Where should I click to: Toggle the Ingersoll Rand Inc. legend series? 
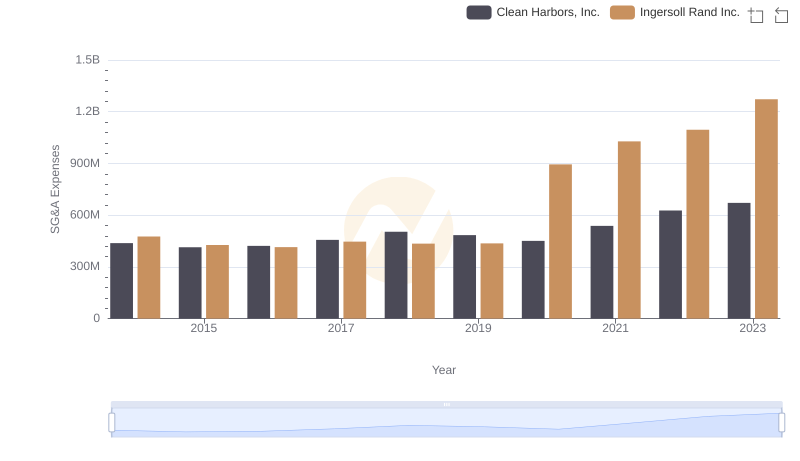point(674,12)
